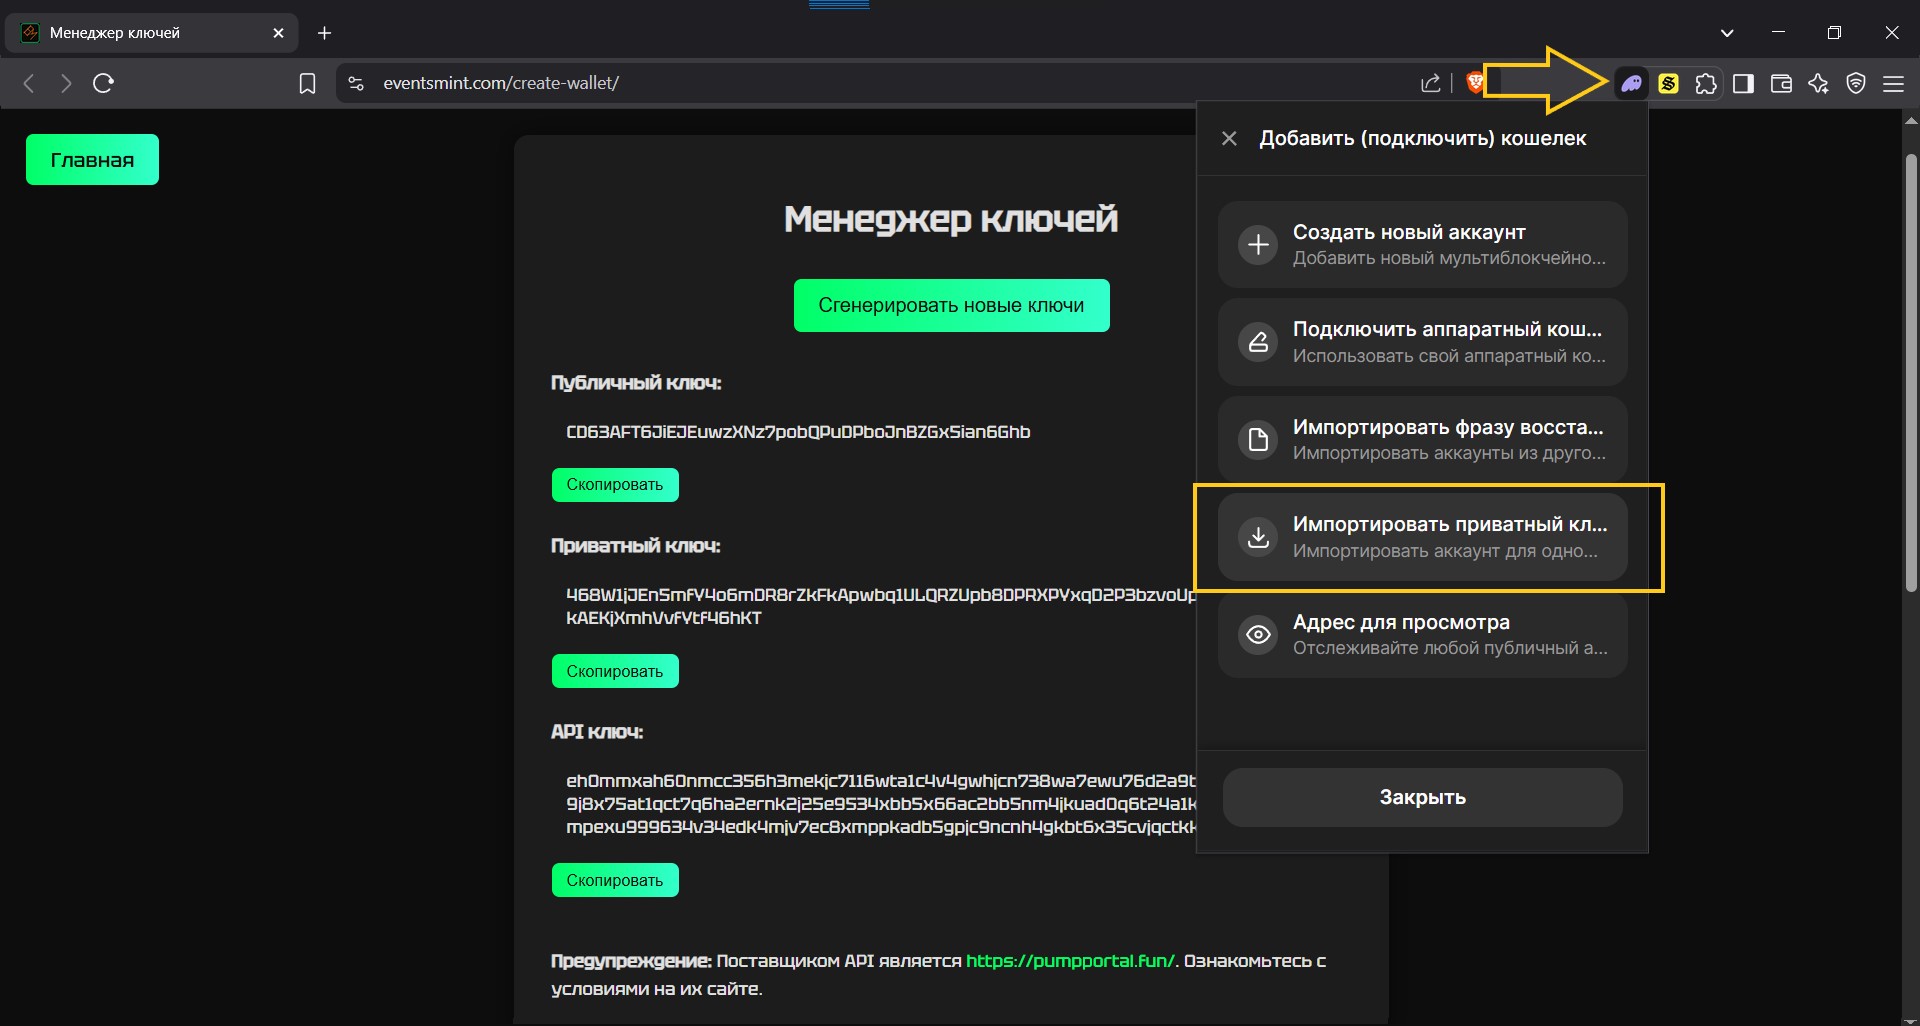Follow the pumpportal.fun link

(1070, 961)
